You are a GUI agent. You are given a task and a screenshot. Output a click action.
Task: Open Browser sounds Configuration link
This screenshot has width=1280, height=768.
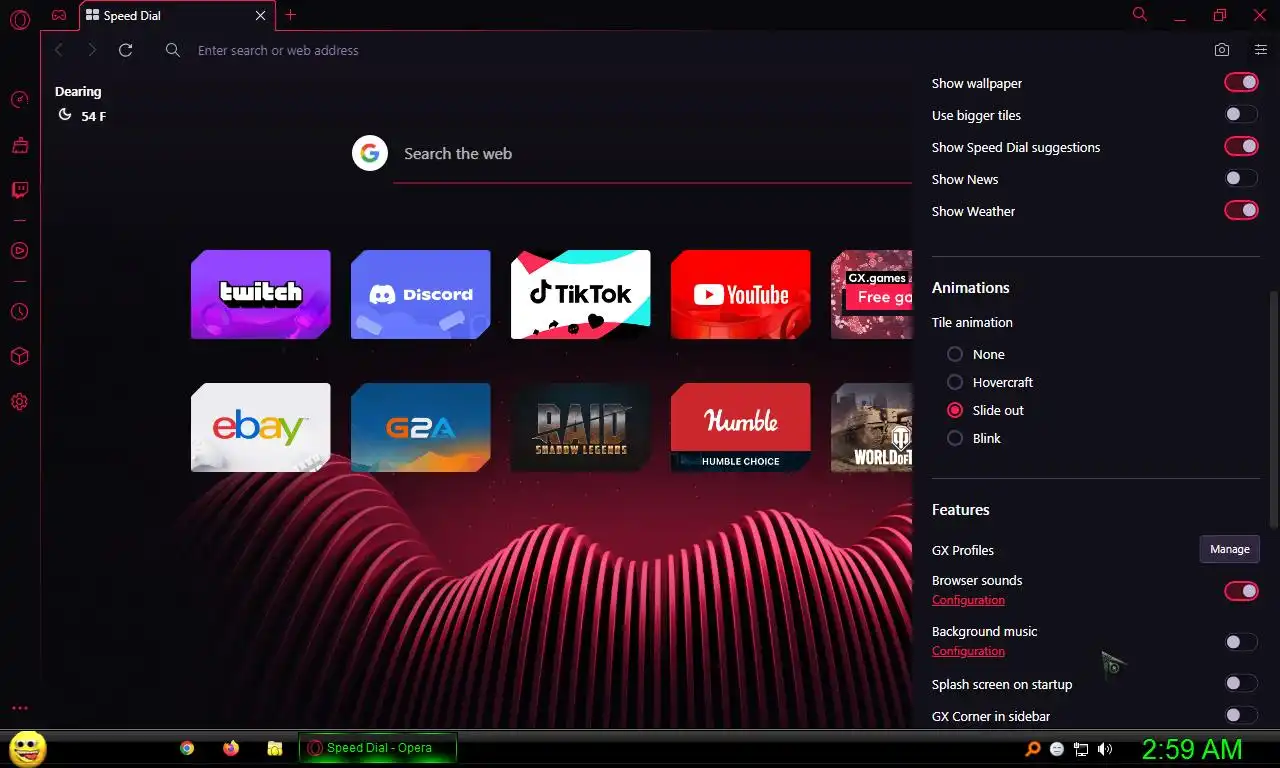point(968,600)
